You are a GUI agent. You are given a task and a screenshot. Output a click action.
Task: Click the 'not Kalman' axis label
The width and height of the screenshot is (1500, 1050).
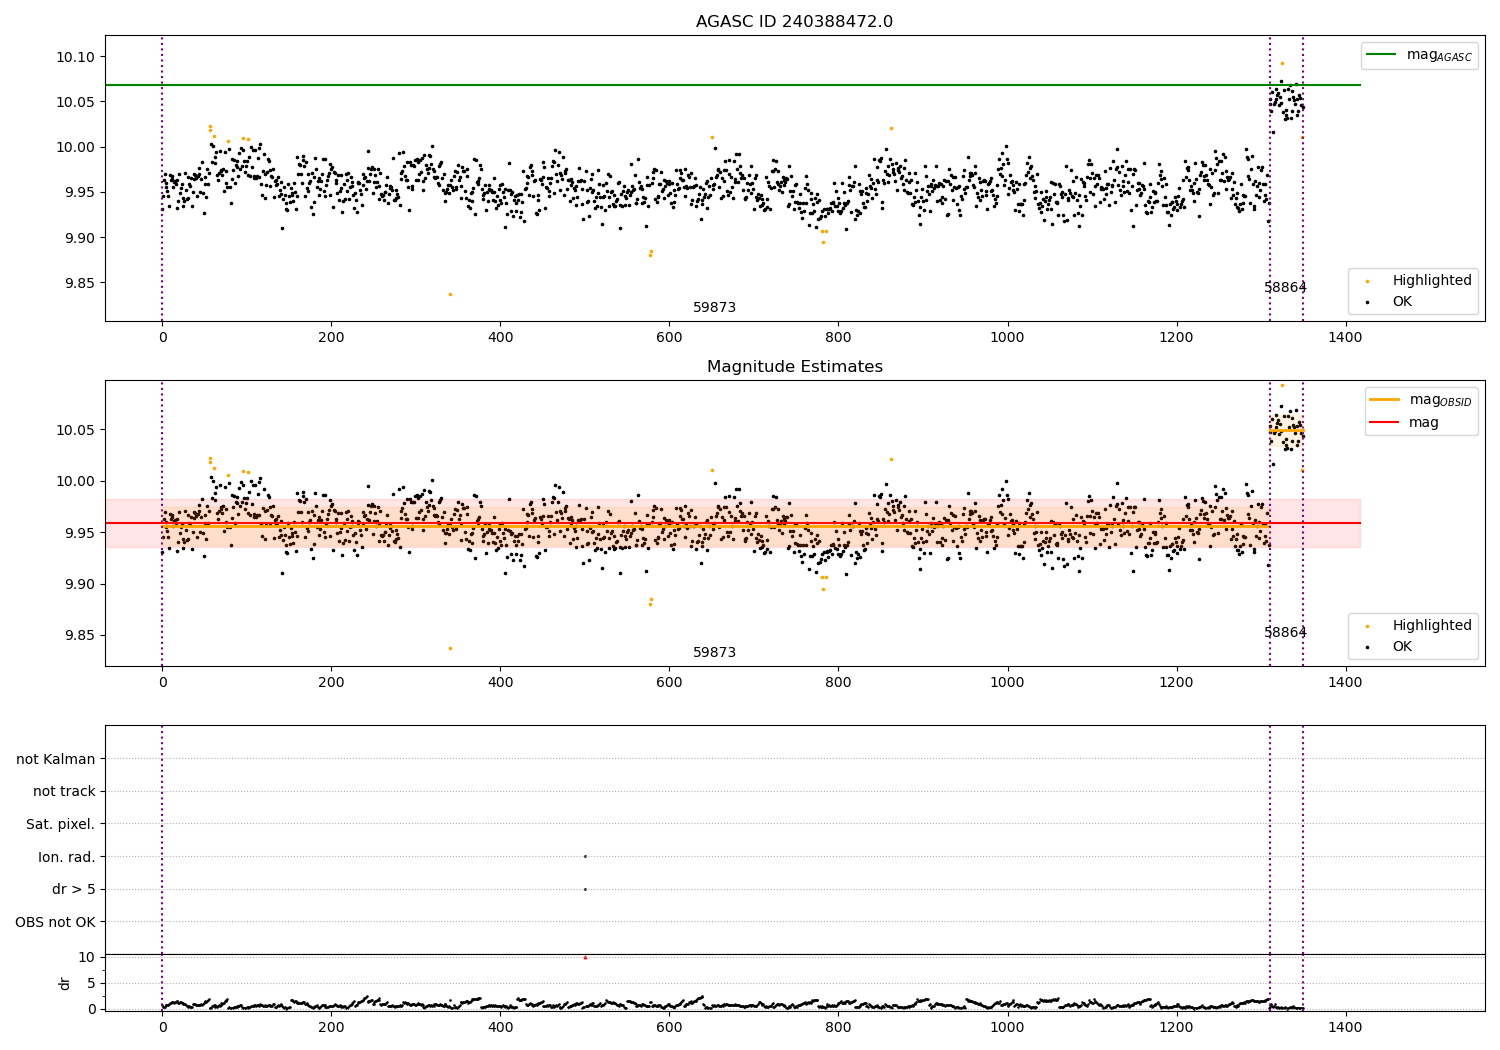pyautogui.click(x=56, y=759)
